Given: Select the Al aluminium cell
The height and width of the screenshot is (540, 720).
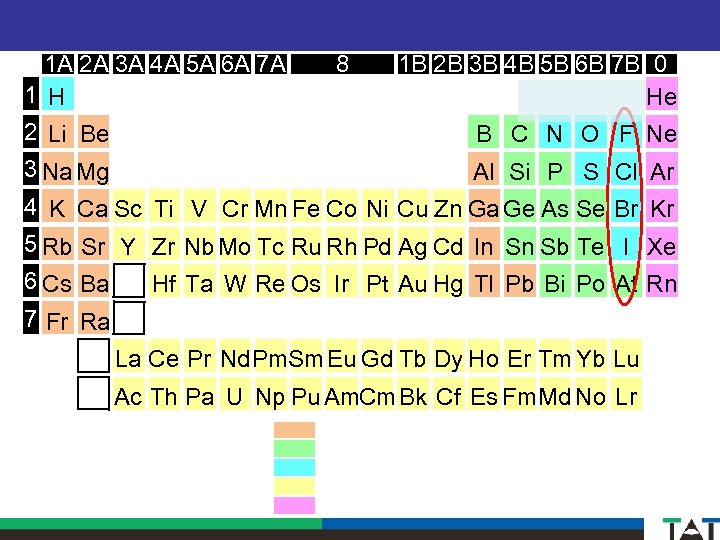Looking at the screenshot, I should [x=484, y=169].
